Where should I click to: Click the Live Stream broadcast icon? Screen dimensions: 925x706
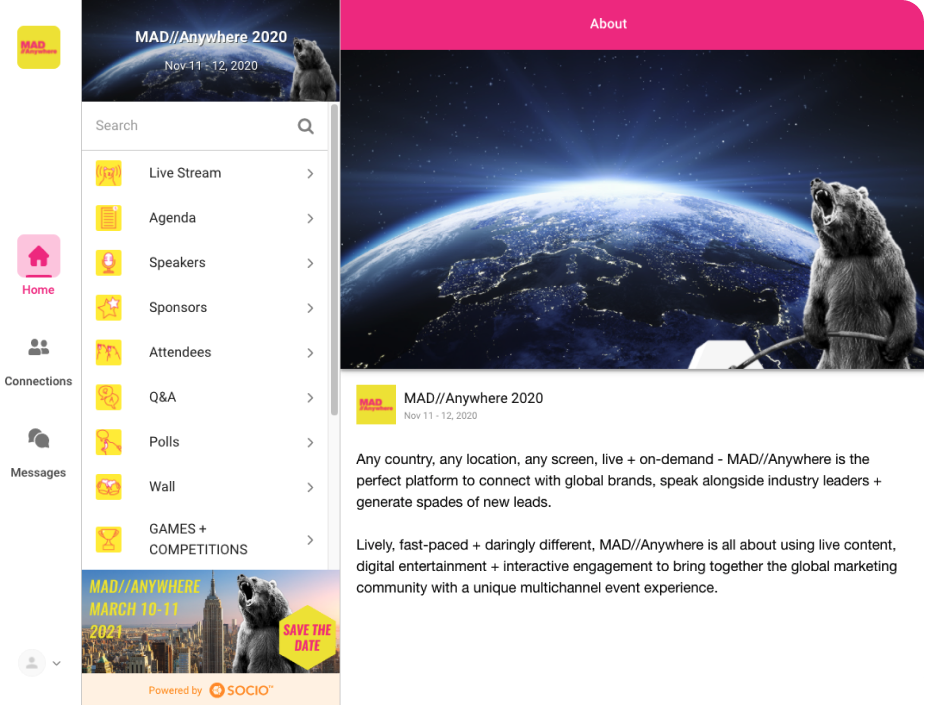pyautogui.click(x=109, y=173)
